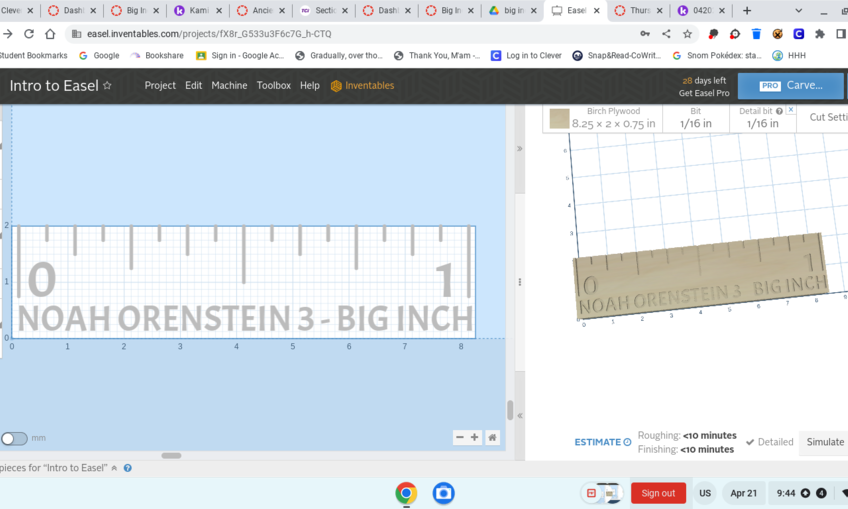848x509 pixels.
Task: Open a new browser tab
Action: click(x=747, y=10)
